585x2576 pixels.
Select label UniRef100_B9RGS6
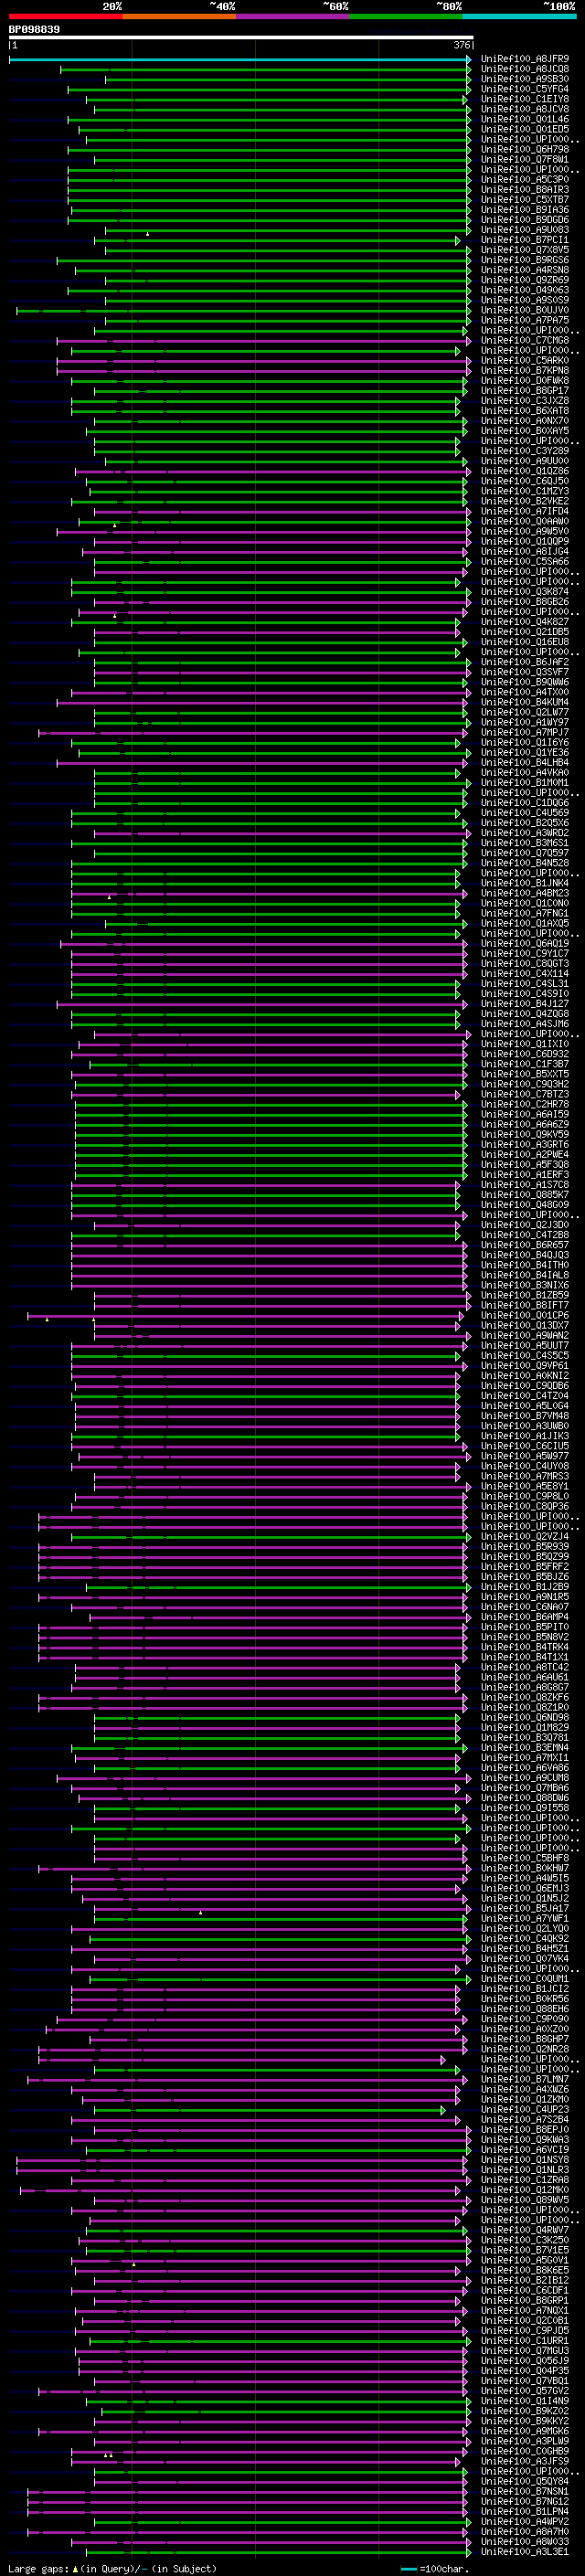tap(525, 260)
